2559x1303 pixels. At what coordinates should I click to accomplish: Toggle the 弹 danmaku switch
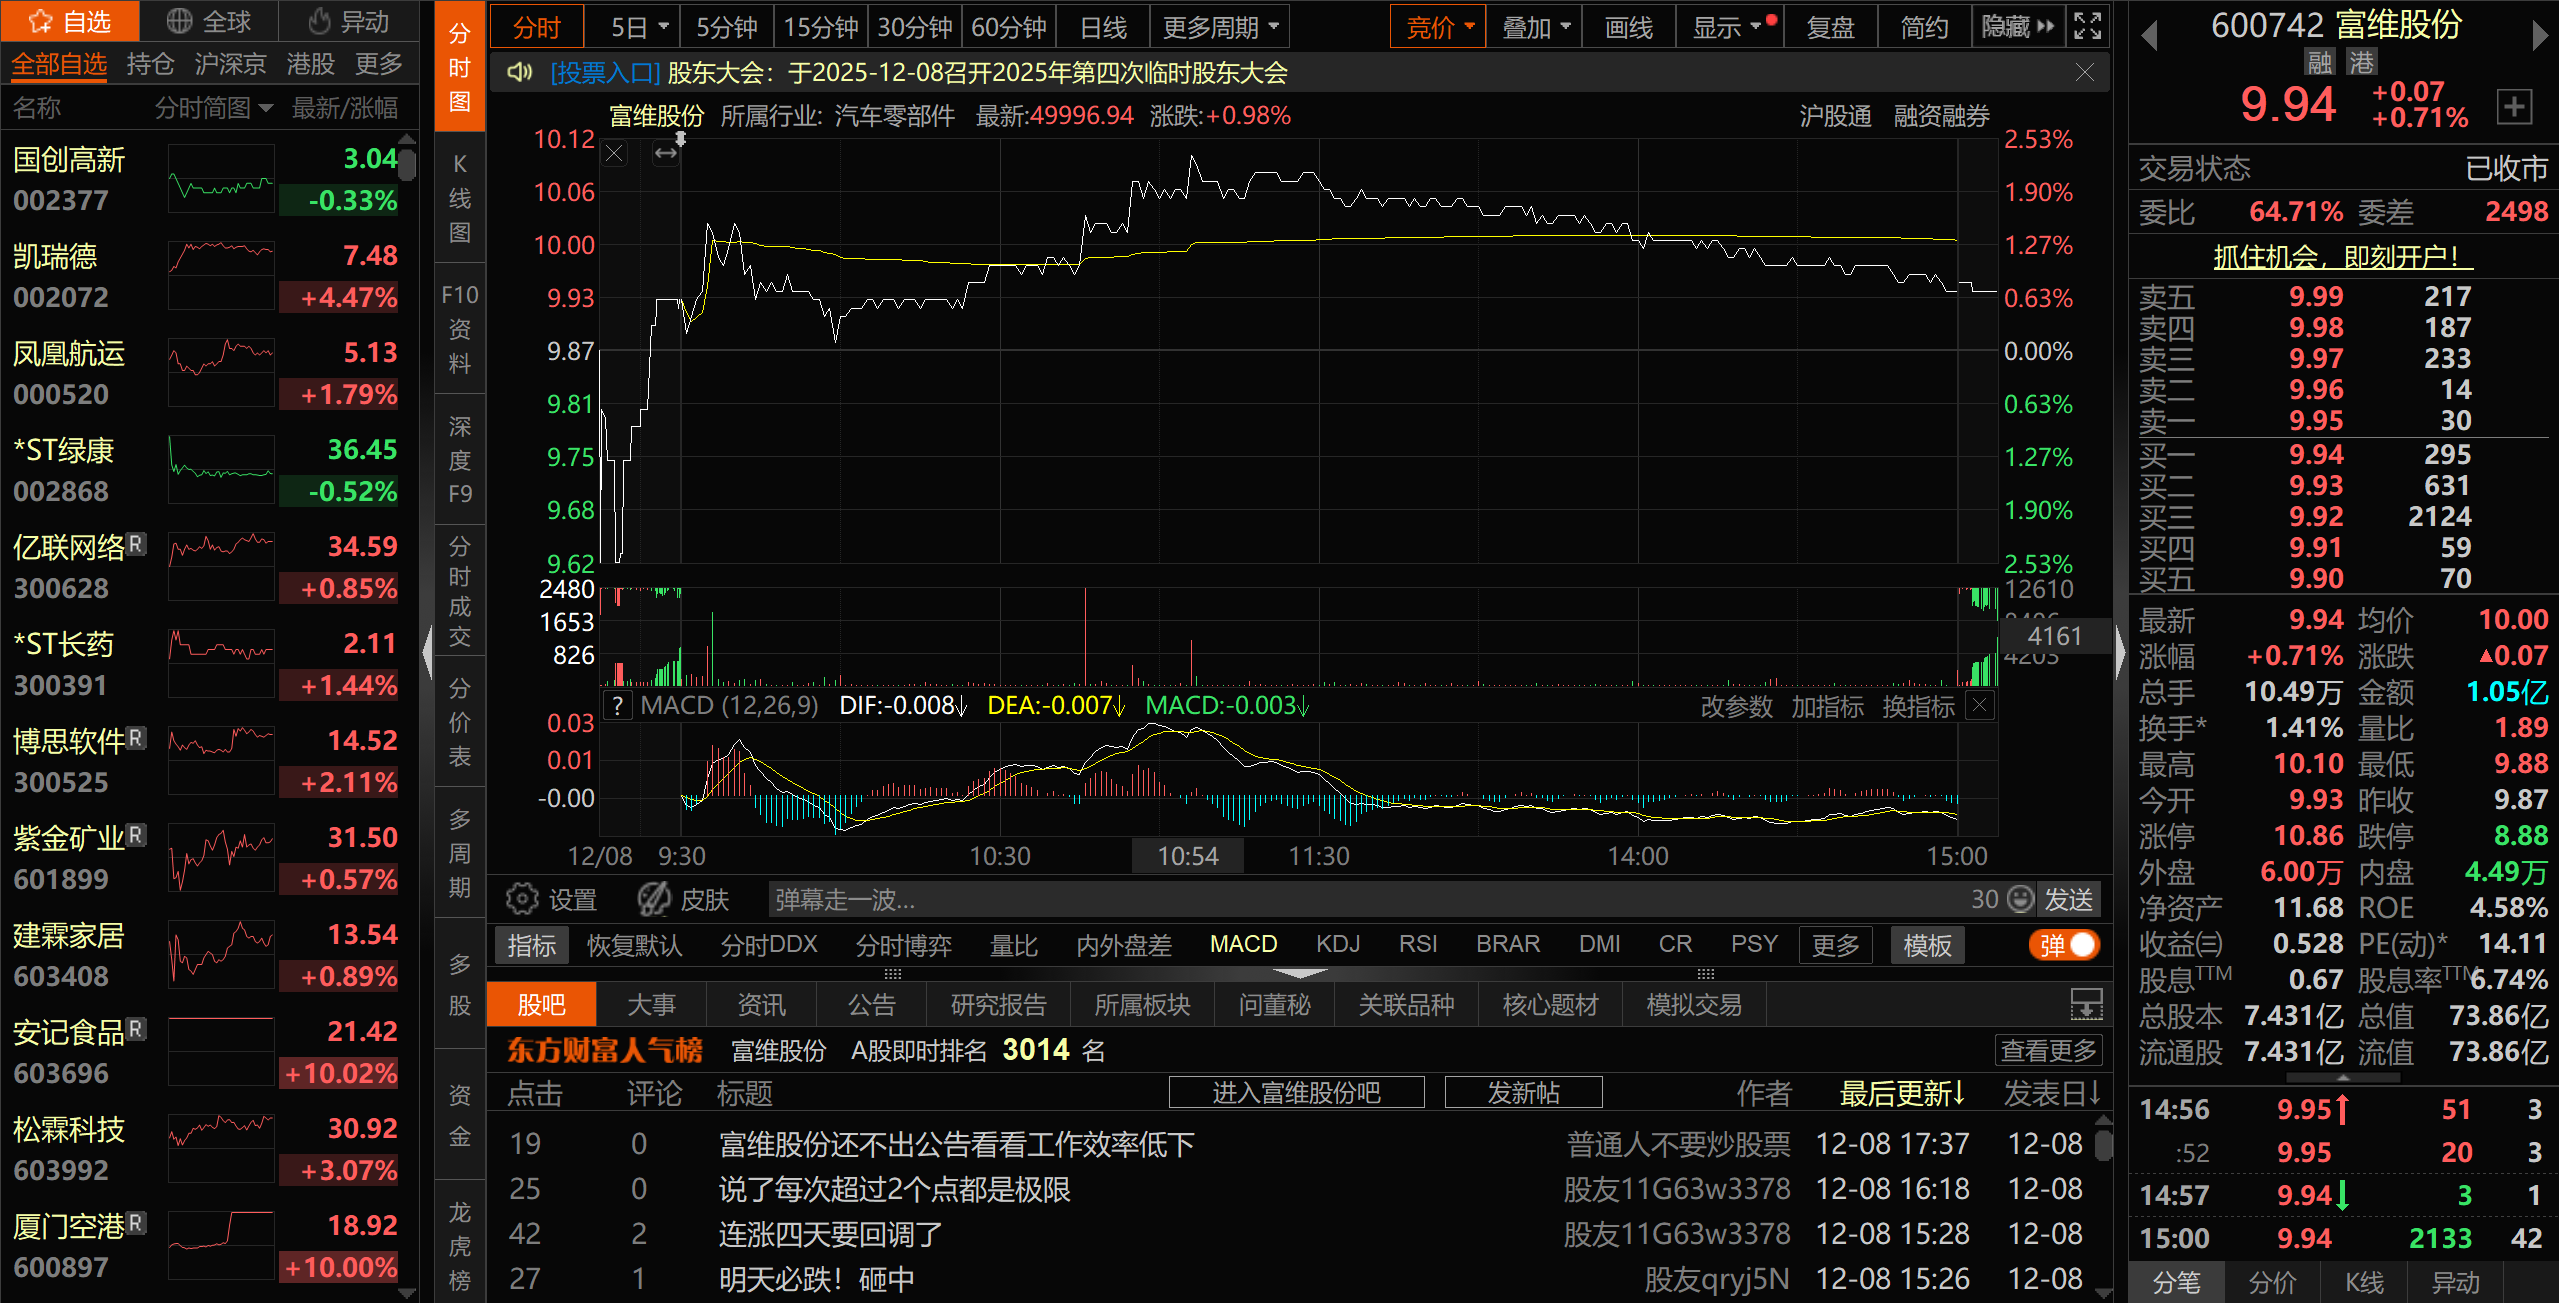2064,945
